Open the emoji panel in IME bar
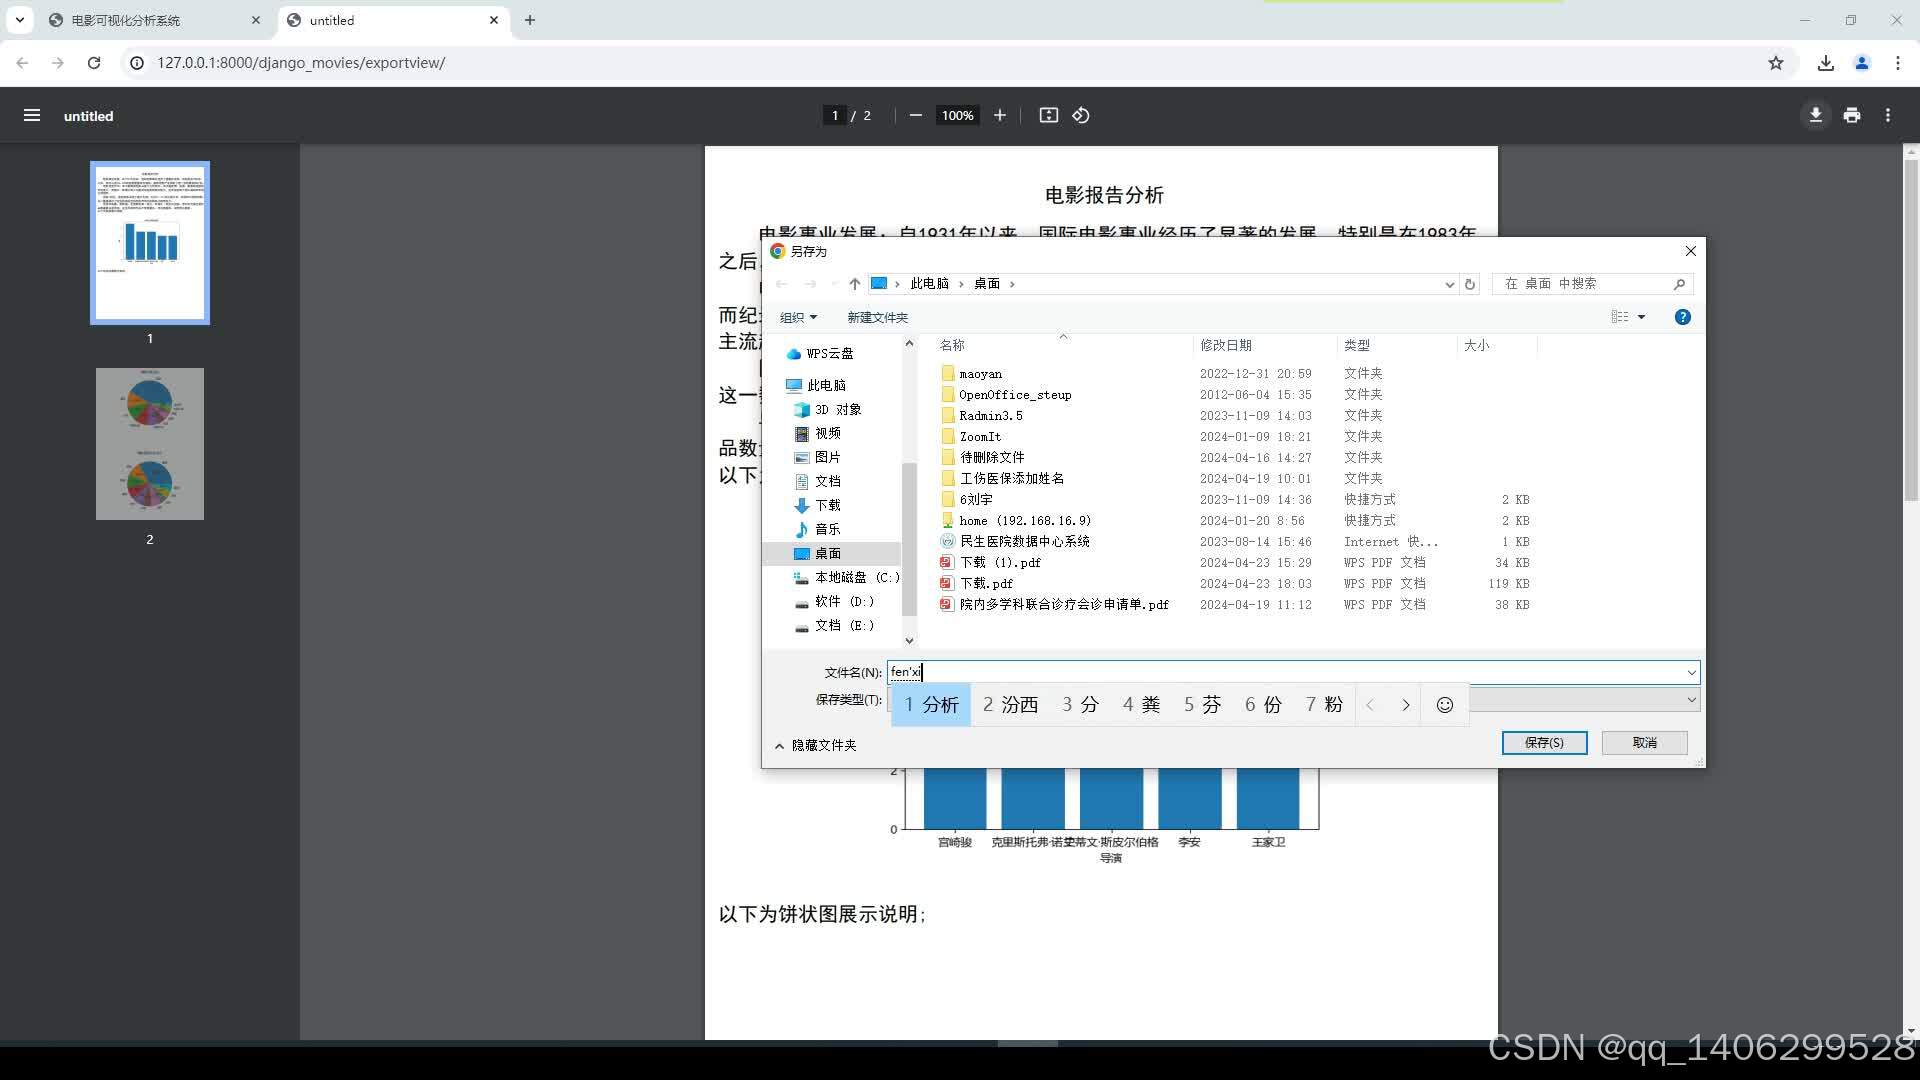1920x1080 pixels. [1444, 705]
